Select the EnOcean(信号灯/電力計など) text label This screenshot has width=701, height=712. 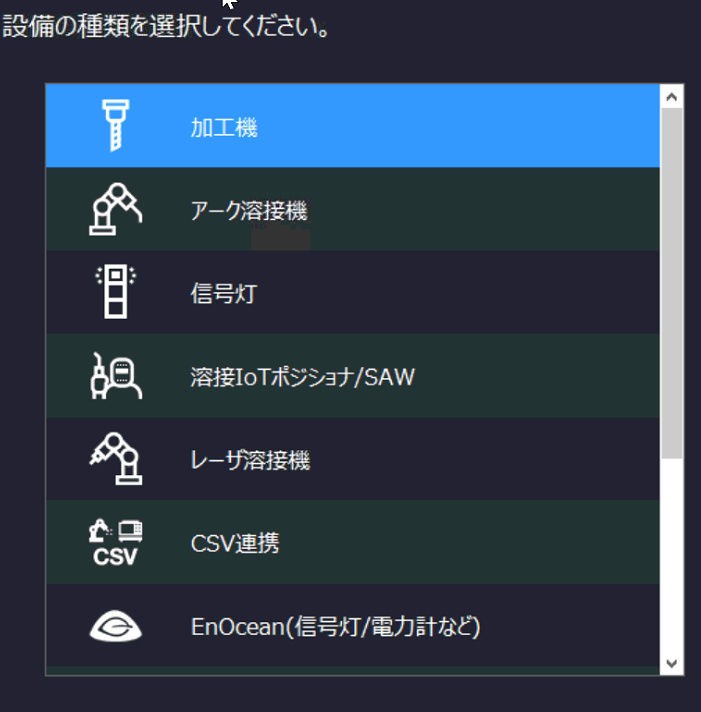[x=336, y=627]
